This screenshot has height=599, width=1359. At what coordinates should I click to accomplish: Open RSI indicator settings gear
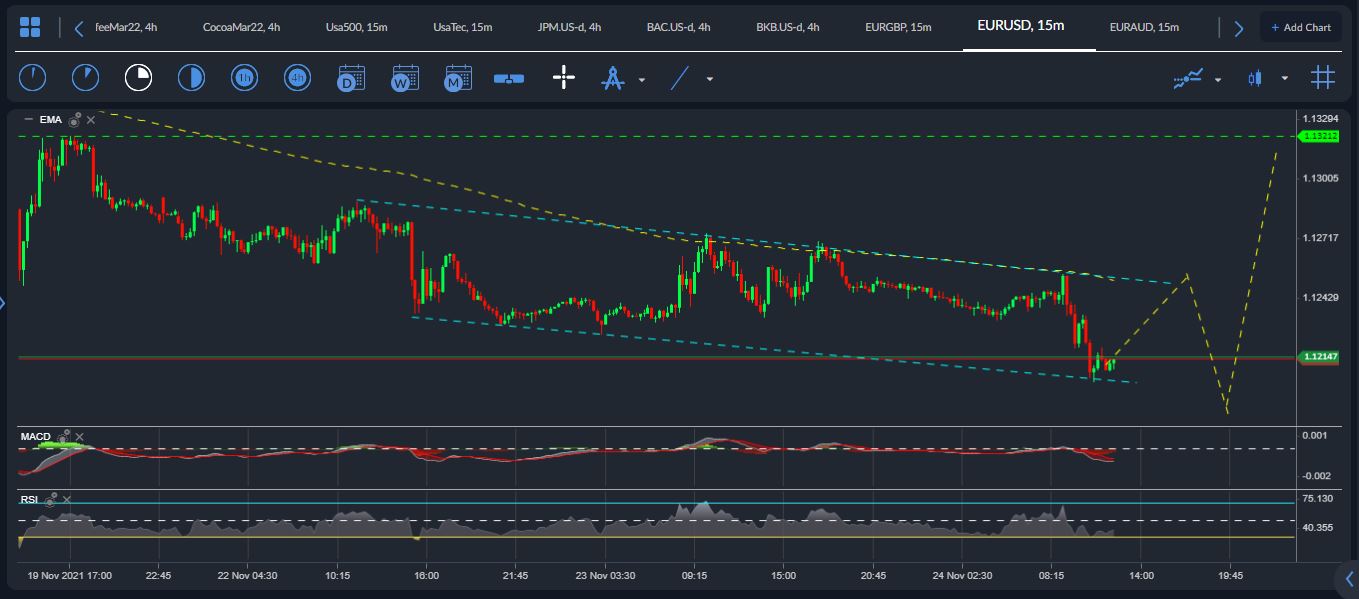(49, 499)
